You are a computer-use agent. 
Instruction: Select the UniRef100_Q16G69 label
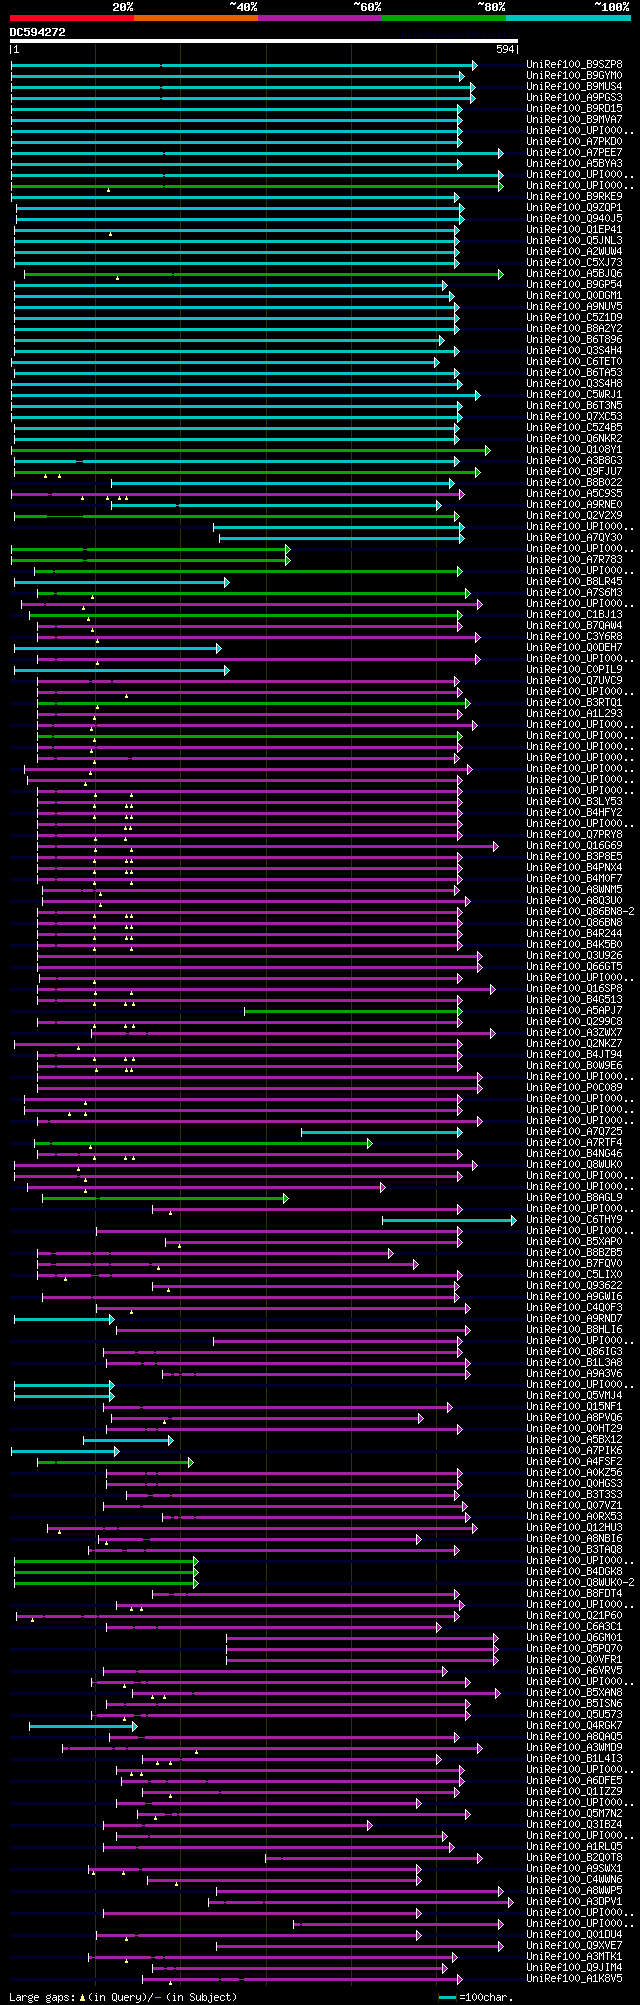(574, 846)
